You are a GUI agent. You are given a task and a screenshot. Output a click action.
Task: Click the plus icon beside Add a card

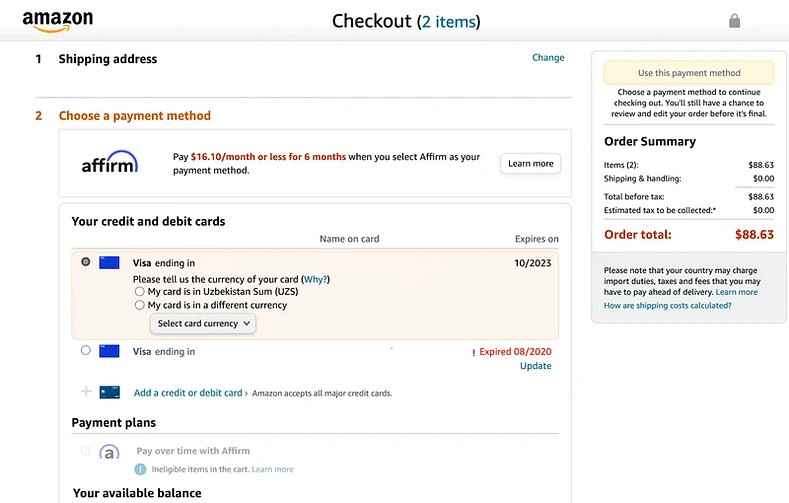(86, 392)
